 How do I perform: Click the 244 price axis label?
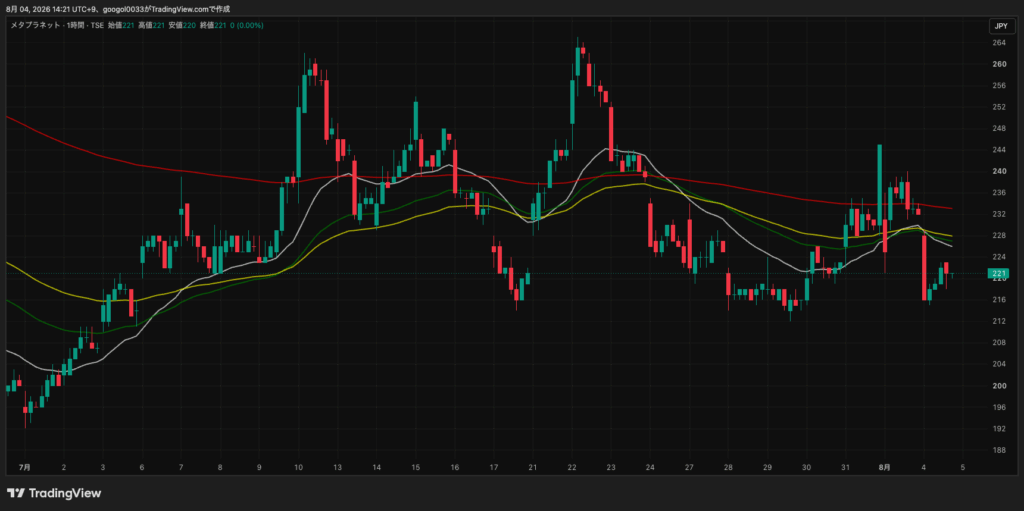click(999, 150)
